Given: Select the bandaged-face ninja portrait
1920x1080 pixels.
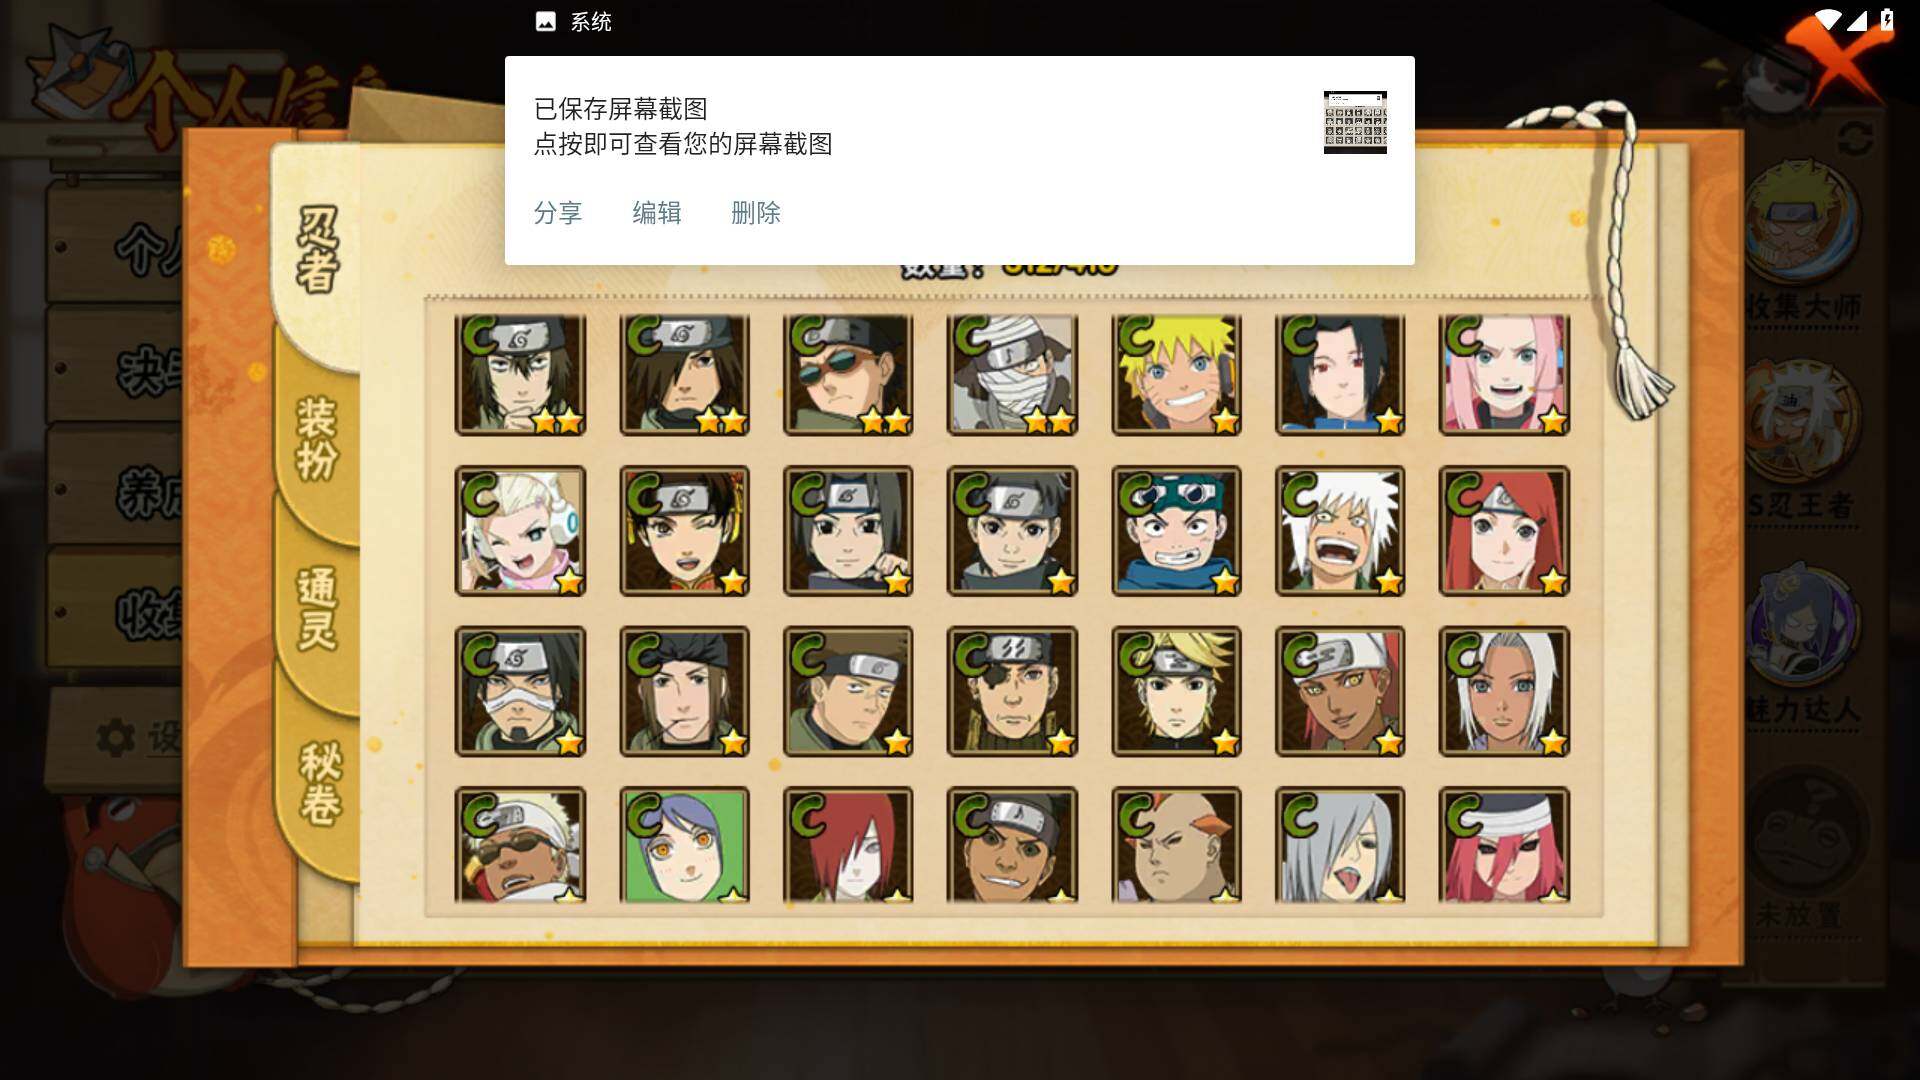Looking at the screenshot, I should [1012, 375].
